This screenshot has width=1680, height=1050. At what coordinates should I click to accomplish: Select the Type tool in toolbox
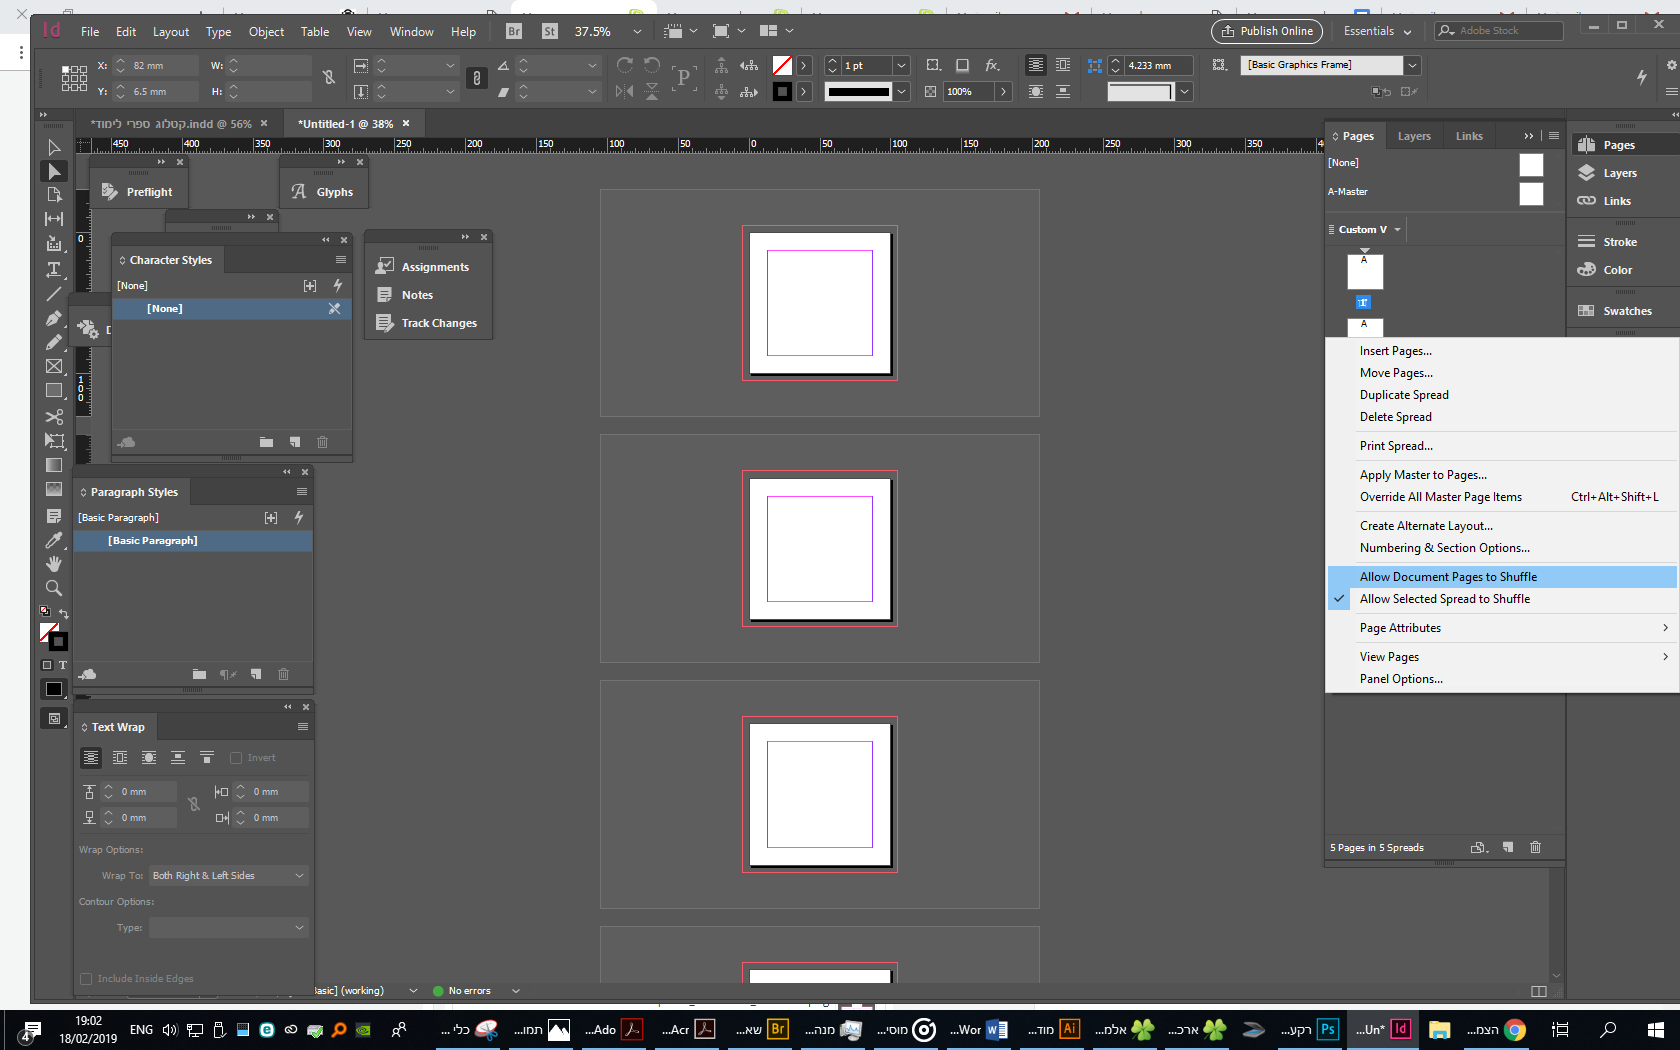[x=54, y=269]
